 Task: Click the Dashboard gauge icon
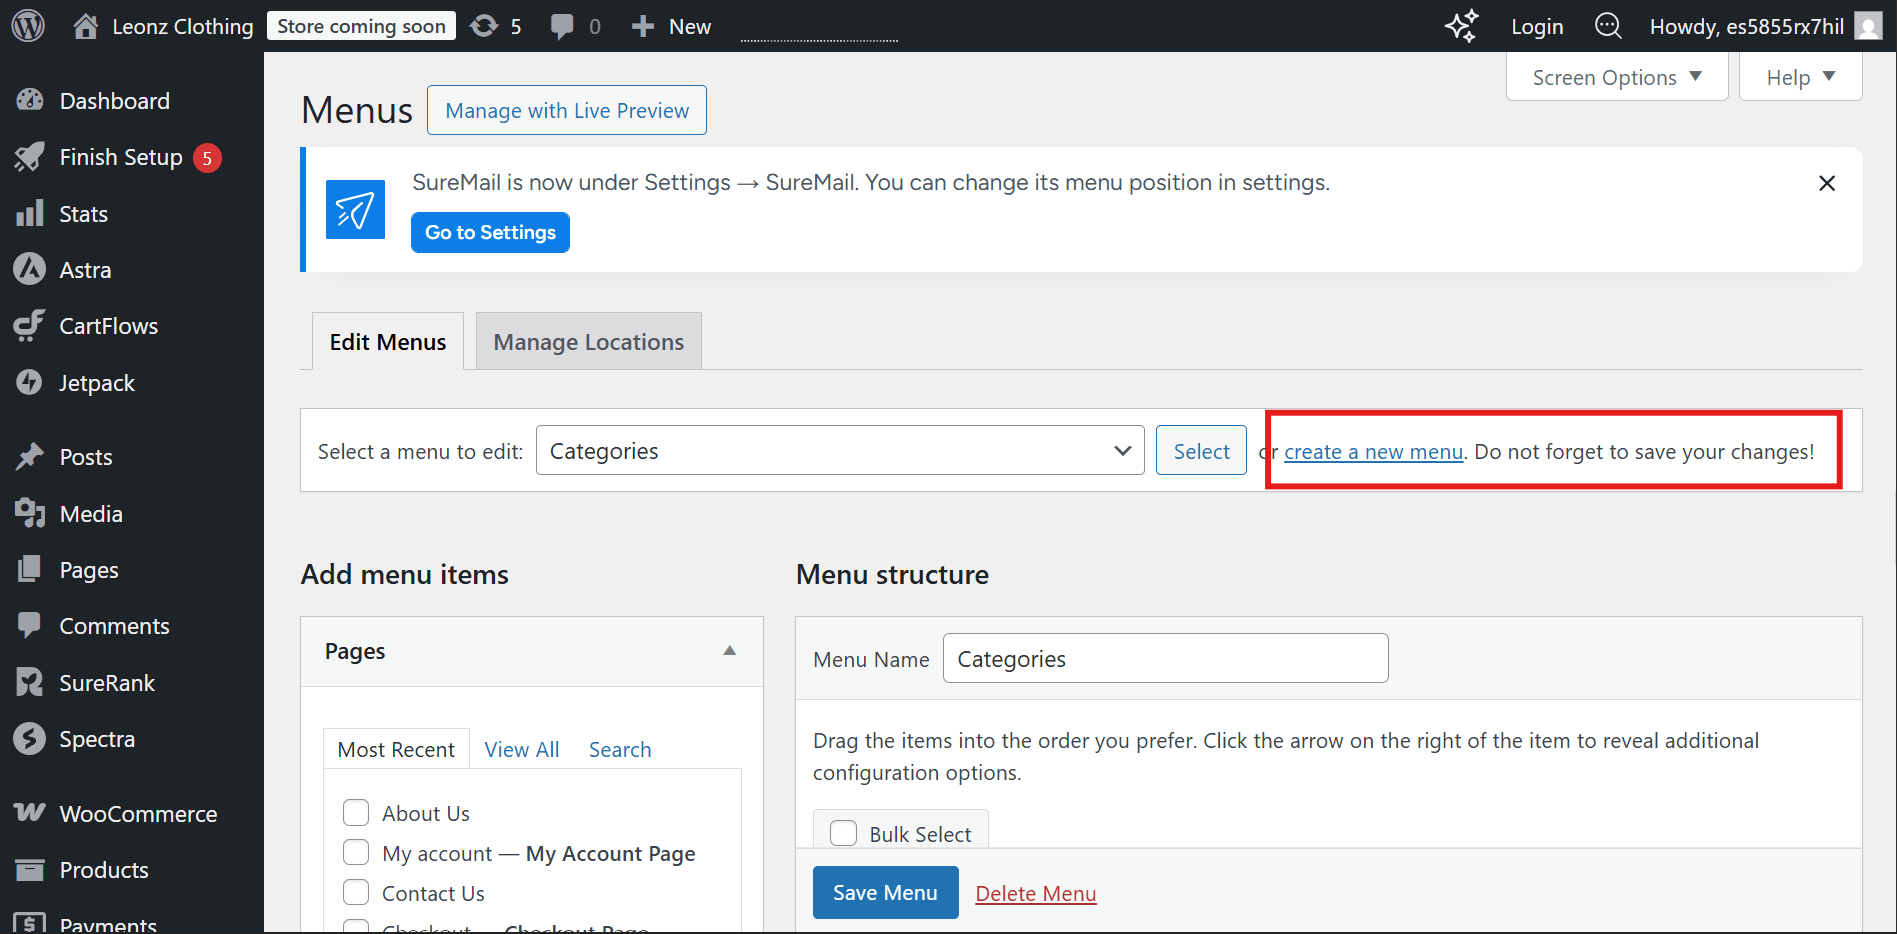coord(30,100)
